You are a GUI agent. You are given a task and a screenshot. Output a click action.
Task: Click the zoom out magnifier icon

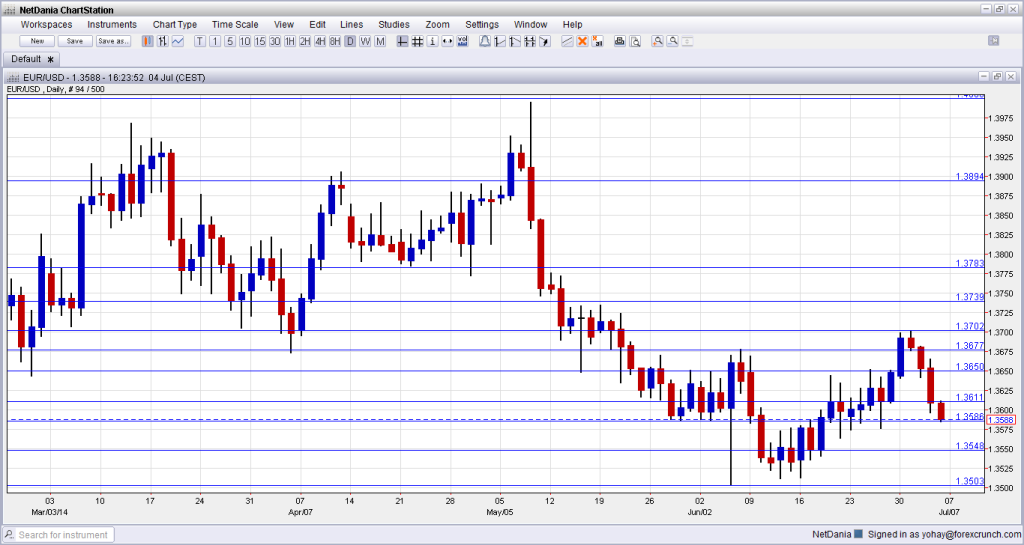point(673,41)
